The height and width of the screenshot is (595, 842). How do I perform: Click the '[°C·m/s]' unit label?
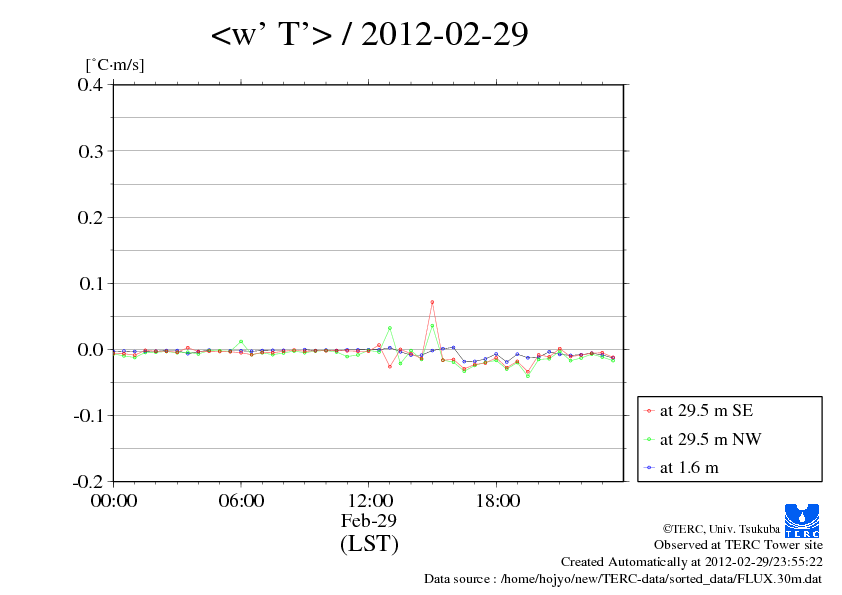[115, 65]
